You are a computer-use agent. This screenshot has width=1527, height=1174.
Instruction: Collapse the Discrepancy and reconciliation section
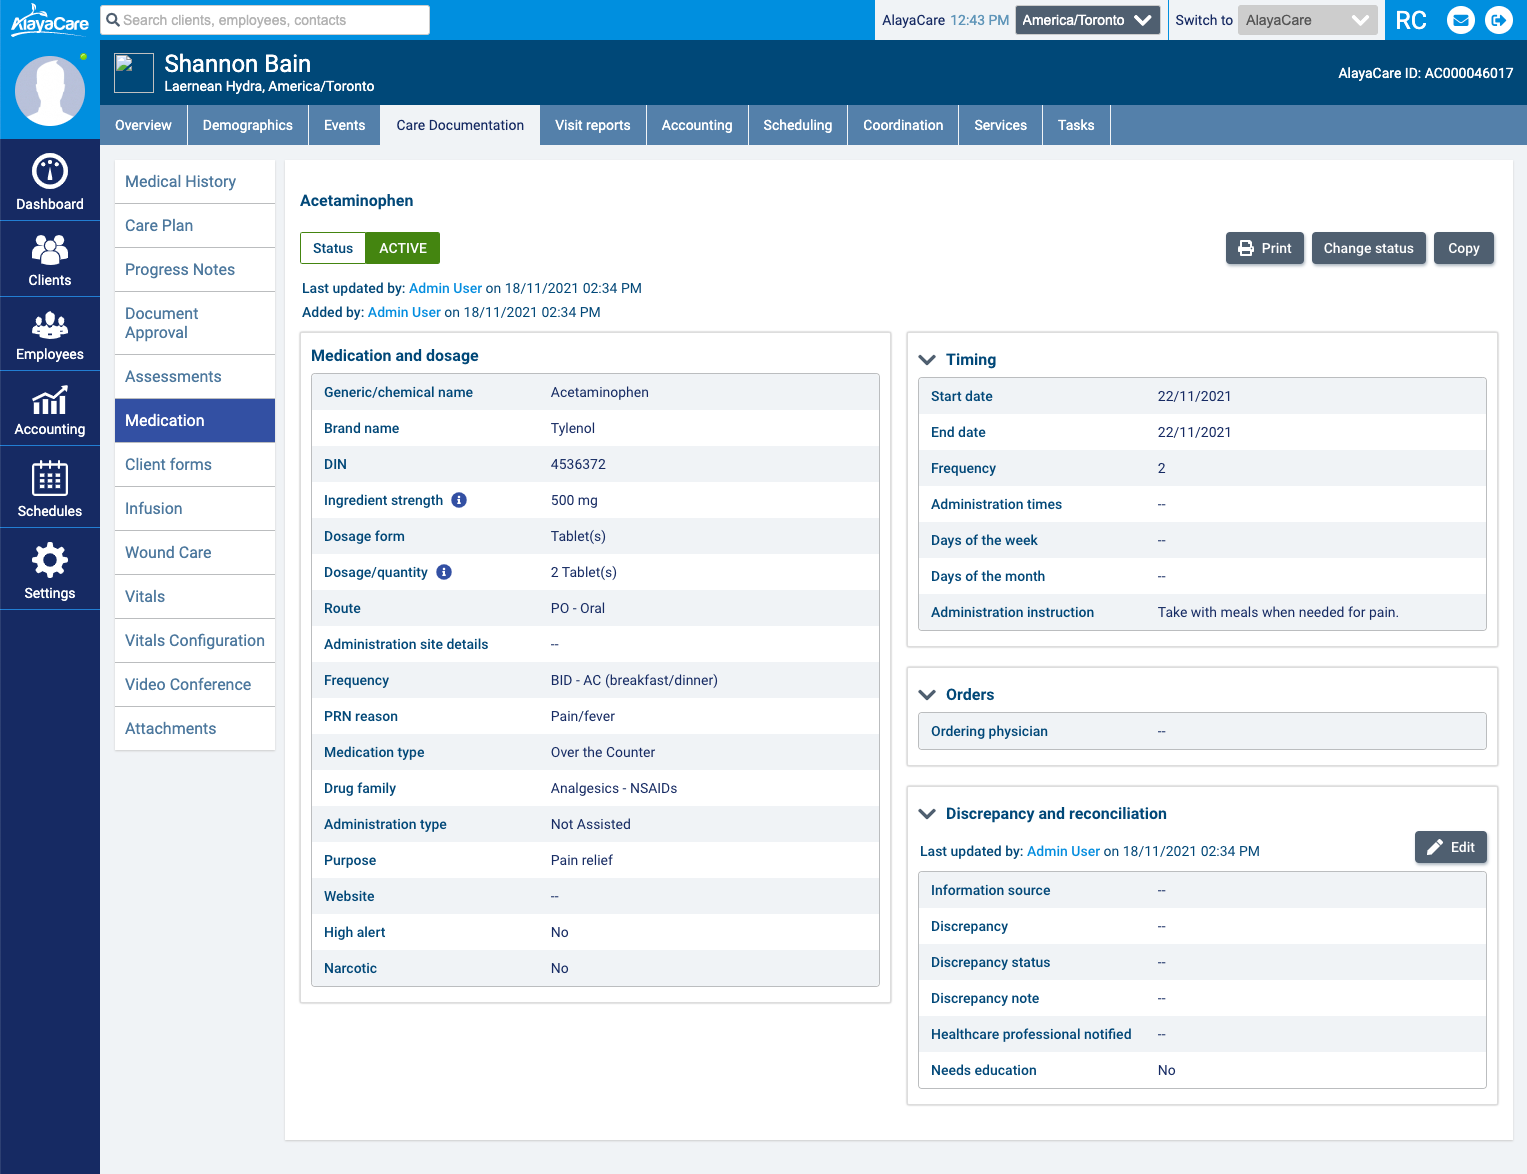(x=927, y=814)
